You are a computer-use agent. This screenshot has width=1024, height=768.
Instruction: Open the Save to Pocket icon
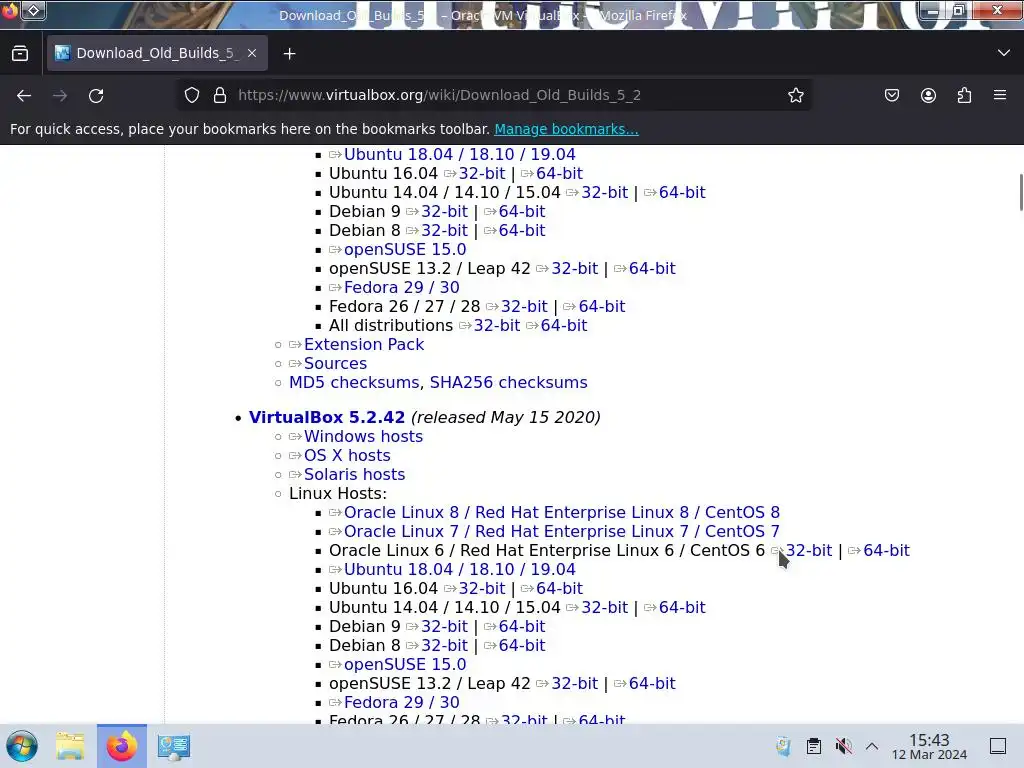[x=891, y=95]
